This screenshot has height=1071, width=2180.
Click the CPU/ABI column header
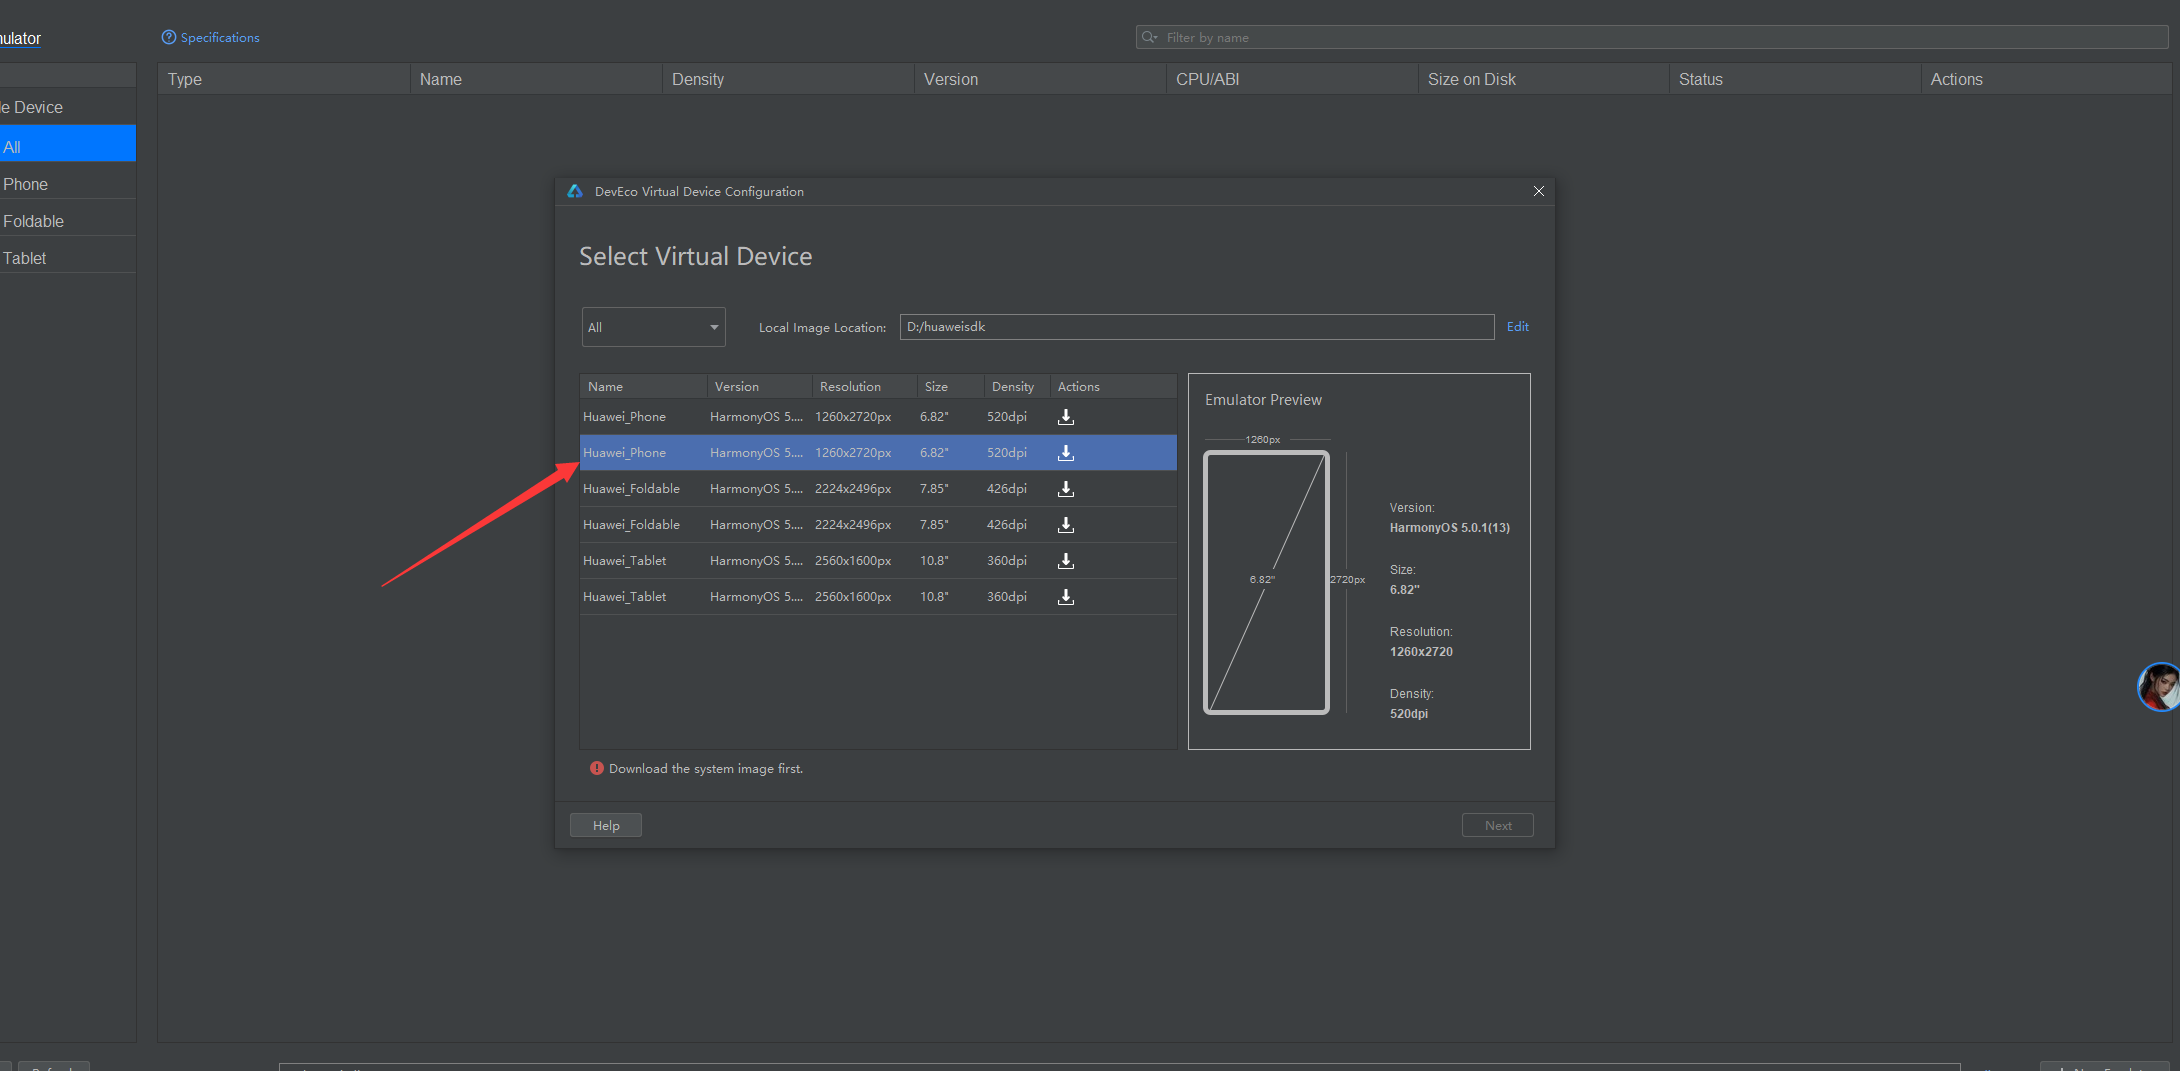point(1292,79)
